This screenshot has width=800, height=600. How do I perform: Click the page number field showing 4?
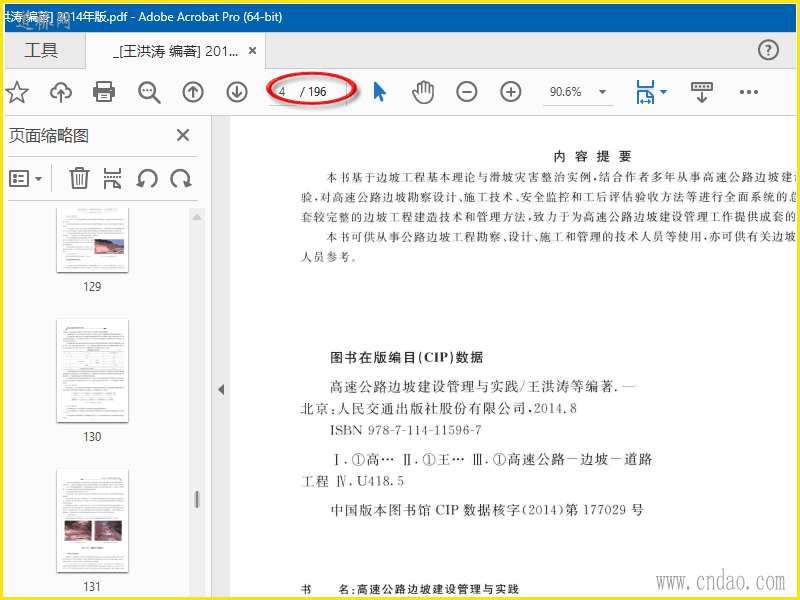tap(283, 92)
